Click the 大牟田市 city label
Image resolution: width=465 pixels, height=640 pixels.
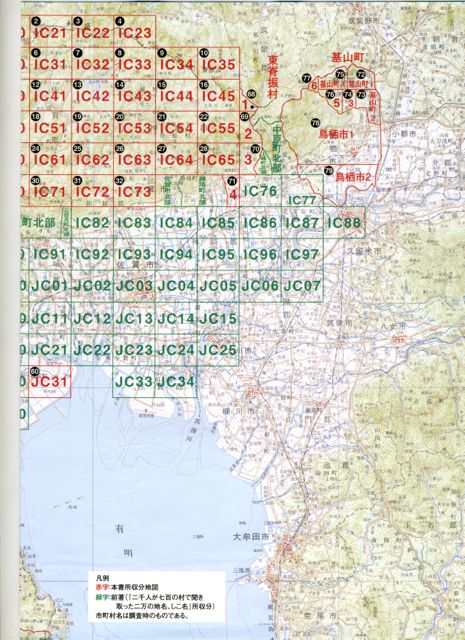251,537
